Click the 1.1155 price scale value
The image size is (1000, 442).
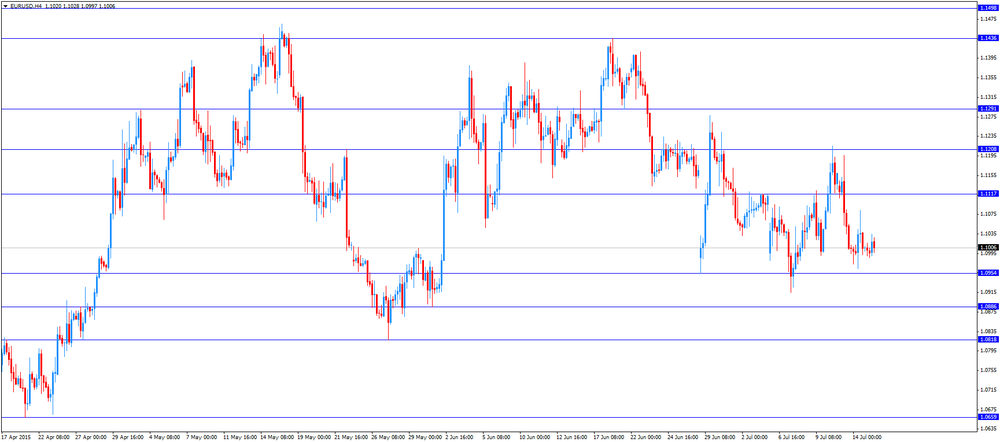[988, 175]
